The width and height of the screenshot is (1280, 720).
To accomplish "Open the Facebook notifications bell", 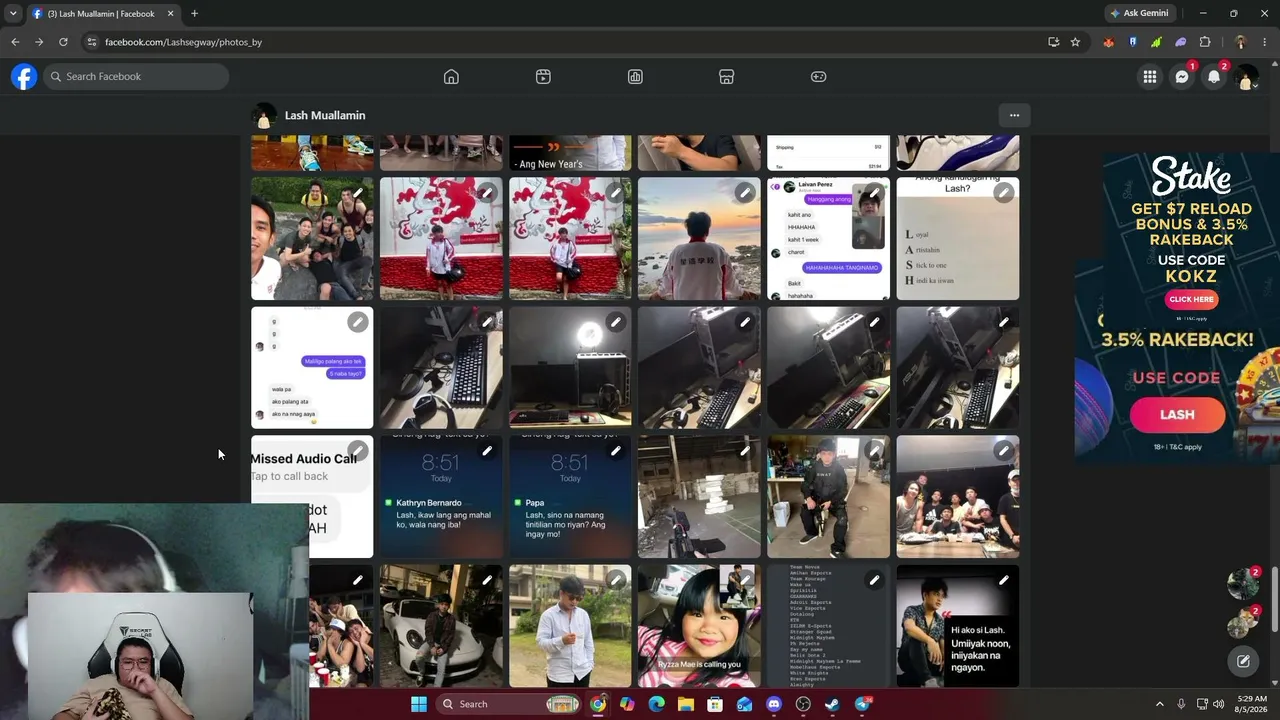I will pos(1214,77).
